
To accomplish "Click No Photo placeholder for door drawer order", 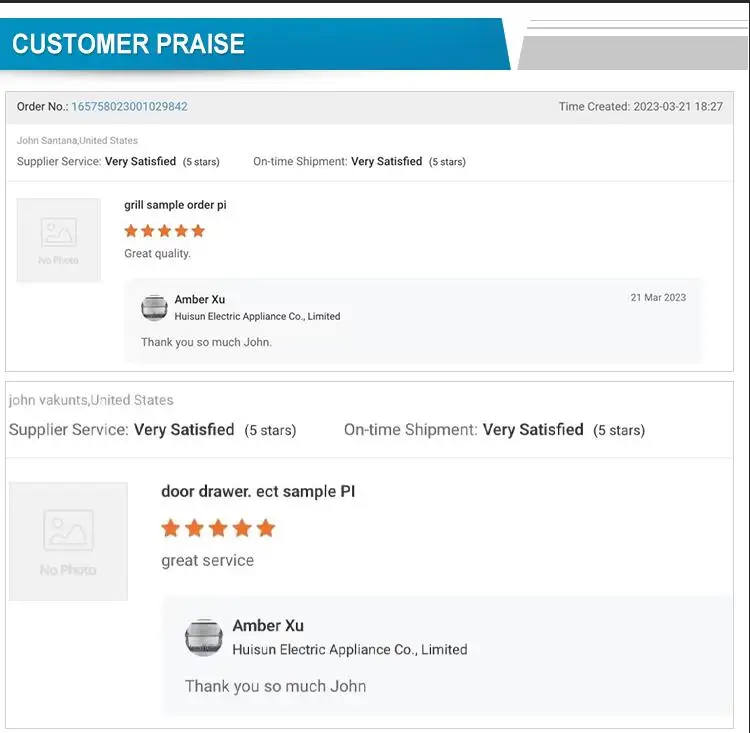I will tap(68, 541).
